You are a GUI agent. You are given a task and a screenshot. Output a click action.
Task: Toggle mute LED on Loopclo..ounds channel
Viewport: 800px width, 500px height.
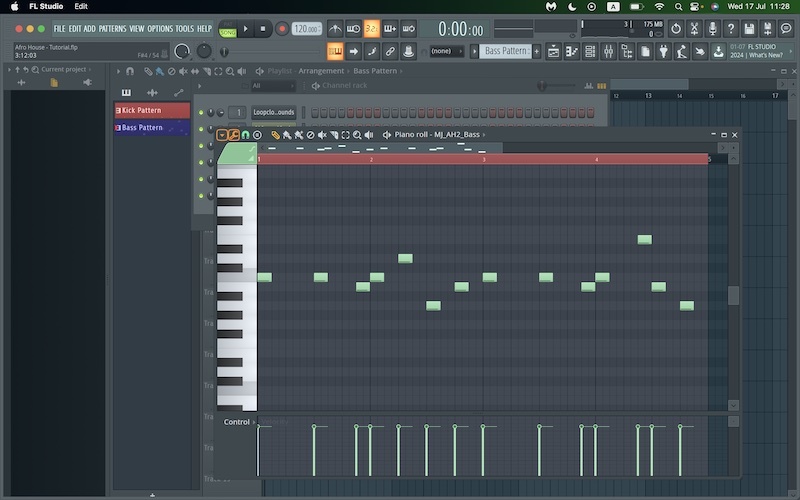coord(200,112)
